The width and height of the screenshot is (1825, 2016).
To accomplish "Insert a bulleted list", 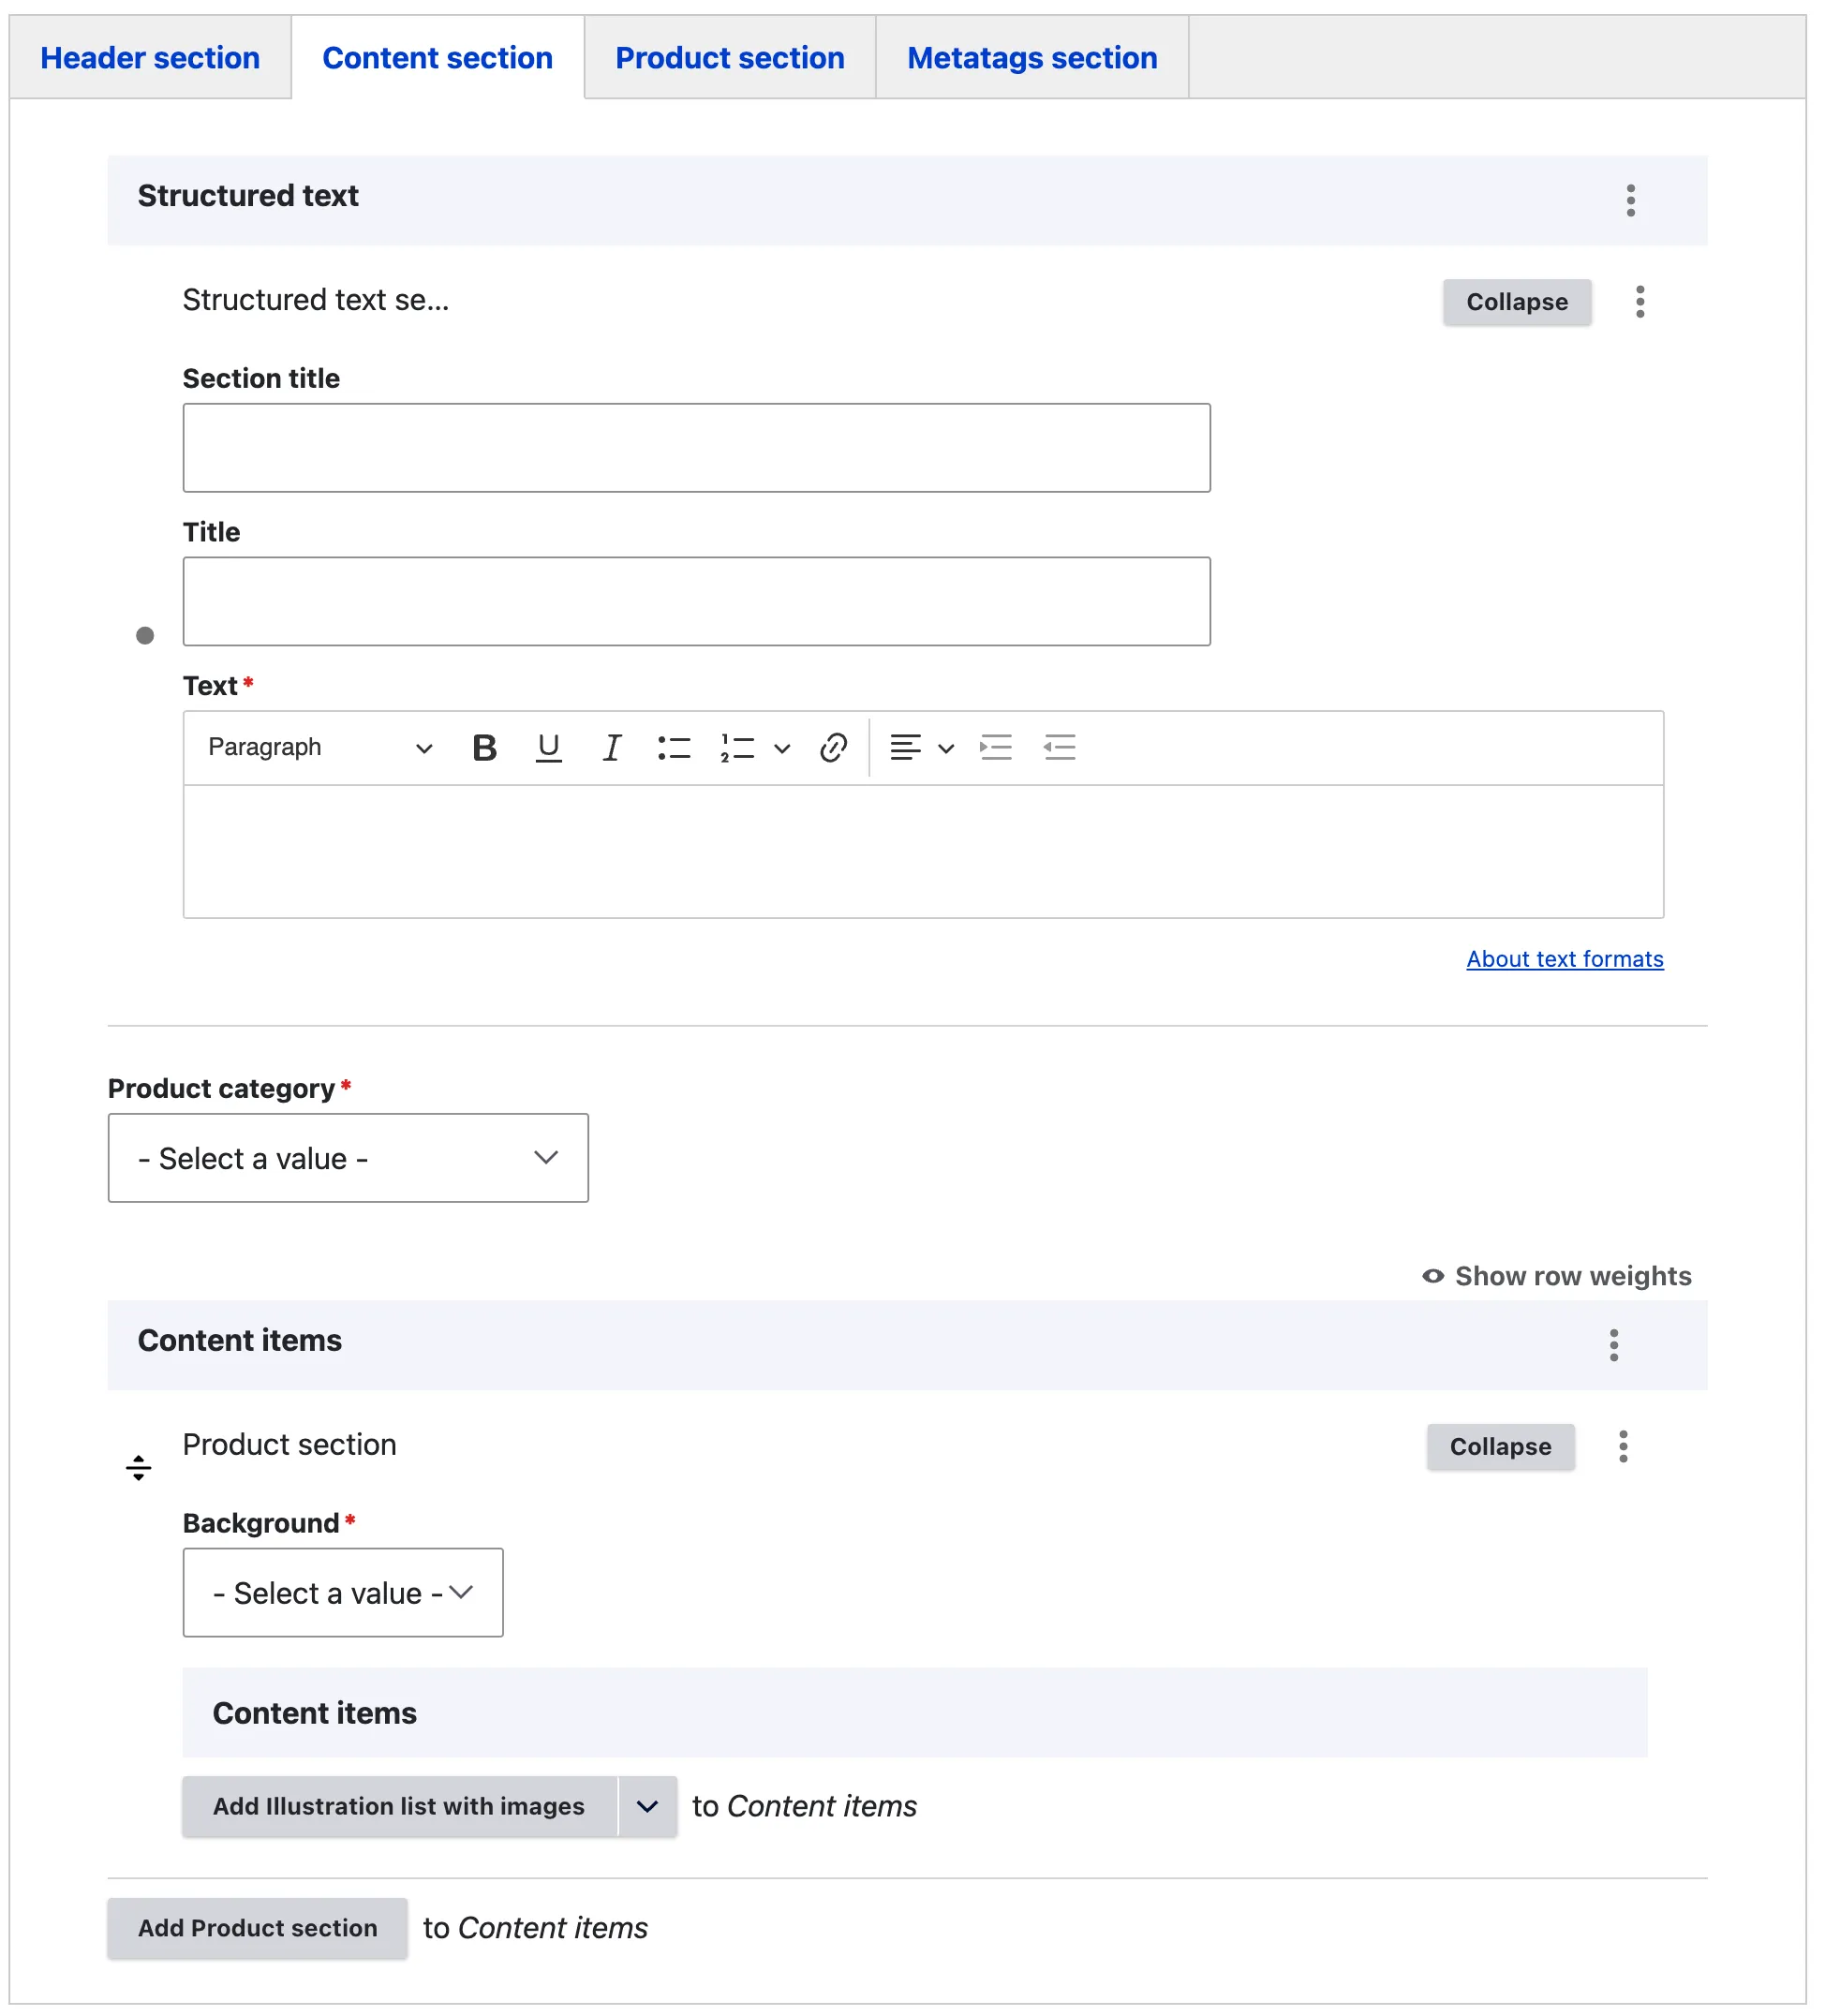I will [x=674, y=748].
